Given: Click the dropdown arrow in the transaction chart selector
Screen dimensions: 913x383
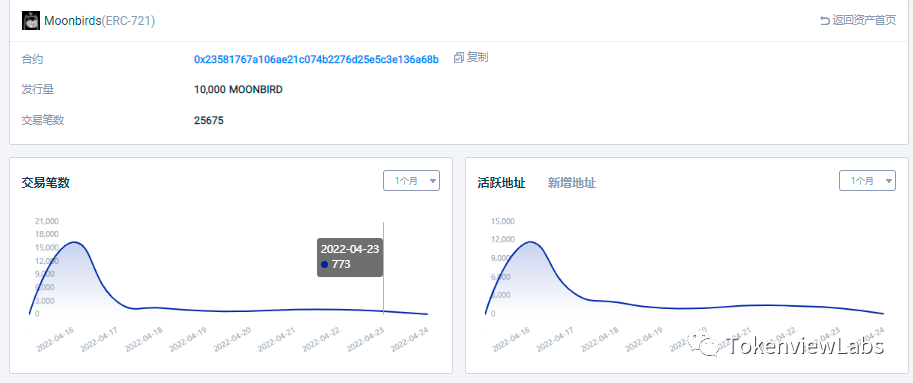Looking at the screenshot, I should [x=433, y=181].
